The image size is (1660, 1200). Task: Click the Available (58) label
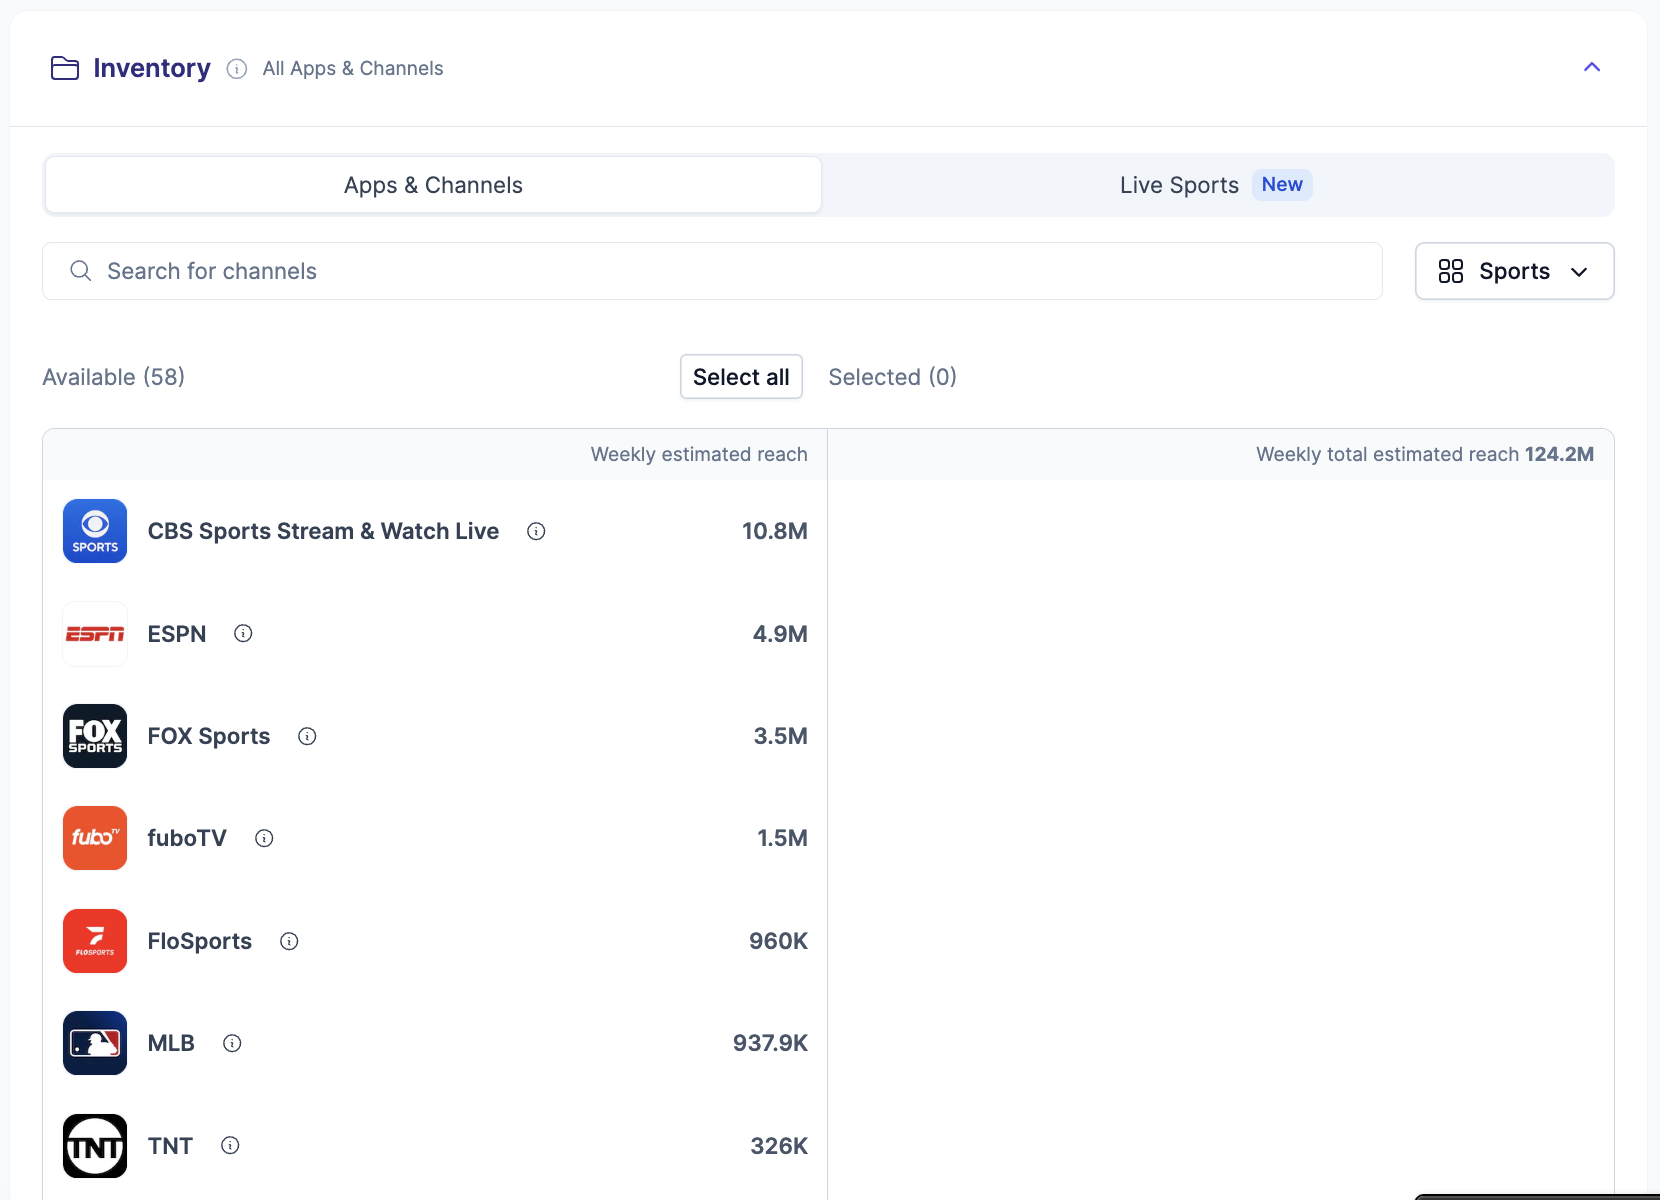(114, 377)
